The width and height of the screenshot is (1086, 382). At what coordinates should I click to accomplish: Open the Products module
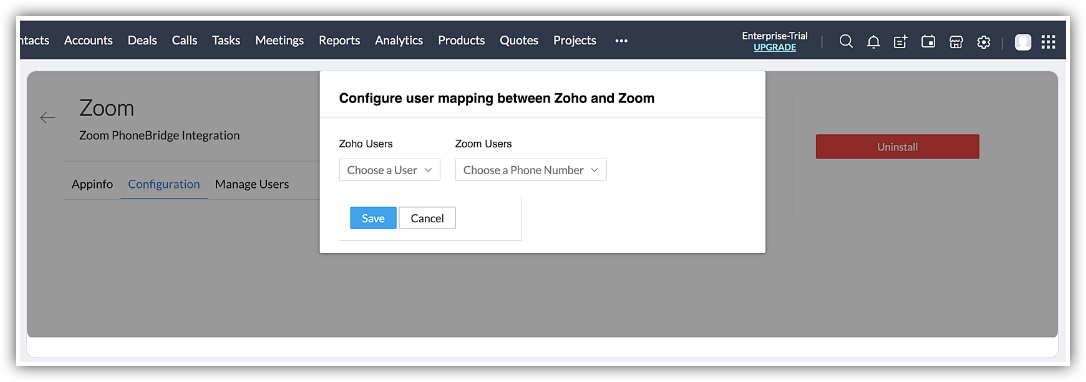click(x=461, y=40)
